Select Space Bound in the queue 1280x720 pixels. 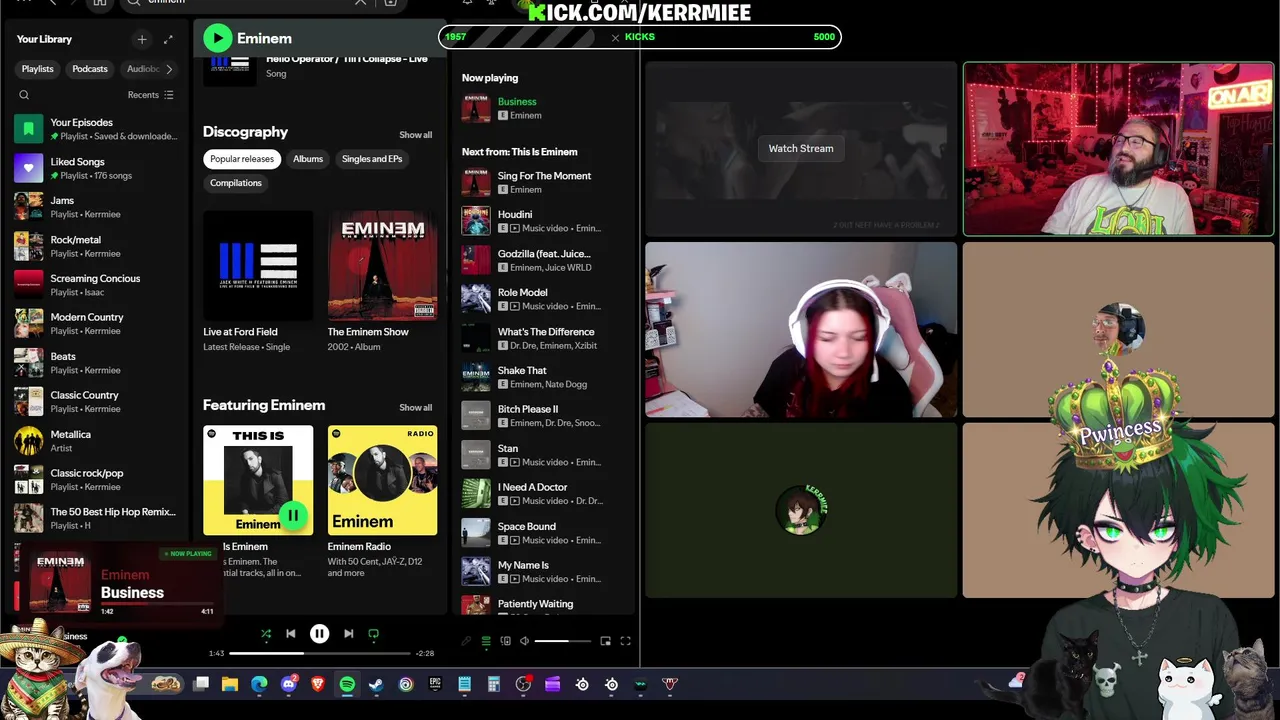pos(544,533)
